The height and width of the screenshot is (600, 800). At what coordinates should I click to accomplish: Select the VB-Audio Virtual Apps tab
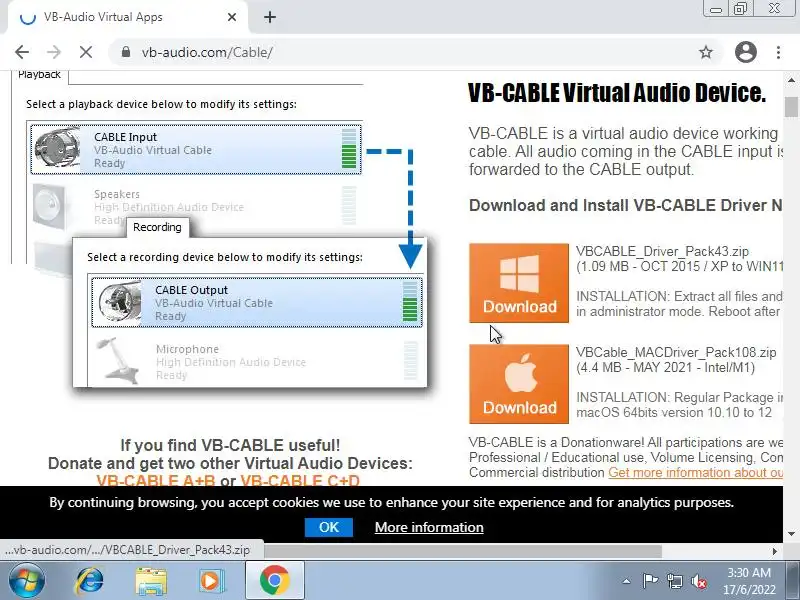tap(128, 17)
